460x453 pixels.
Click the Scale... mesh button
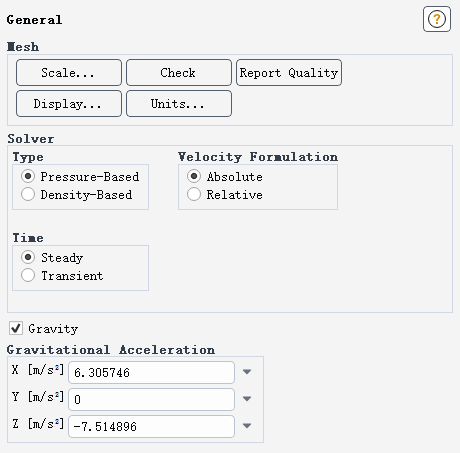click(69, 73)
